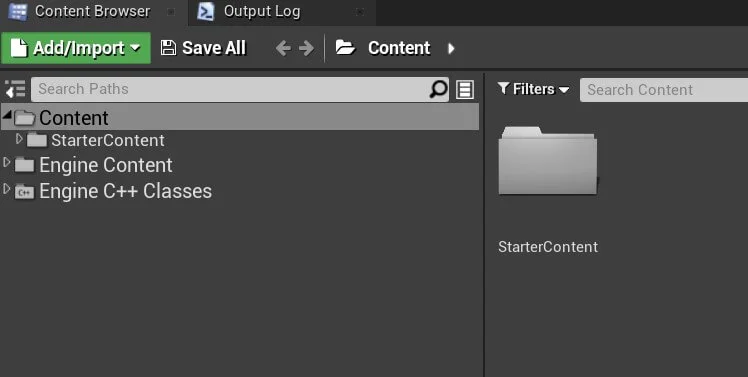Expand the StarterContent tree folder
Viewport: 748px width, 377px height.
tap(19, 139)
